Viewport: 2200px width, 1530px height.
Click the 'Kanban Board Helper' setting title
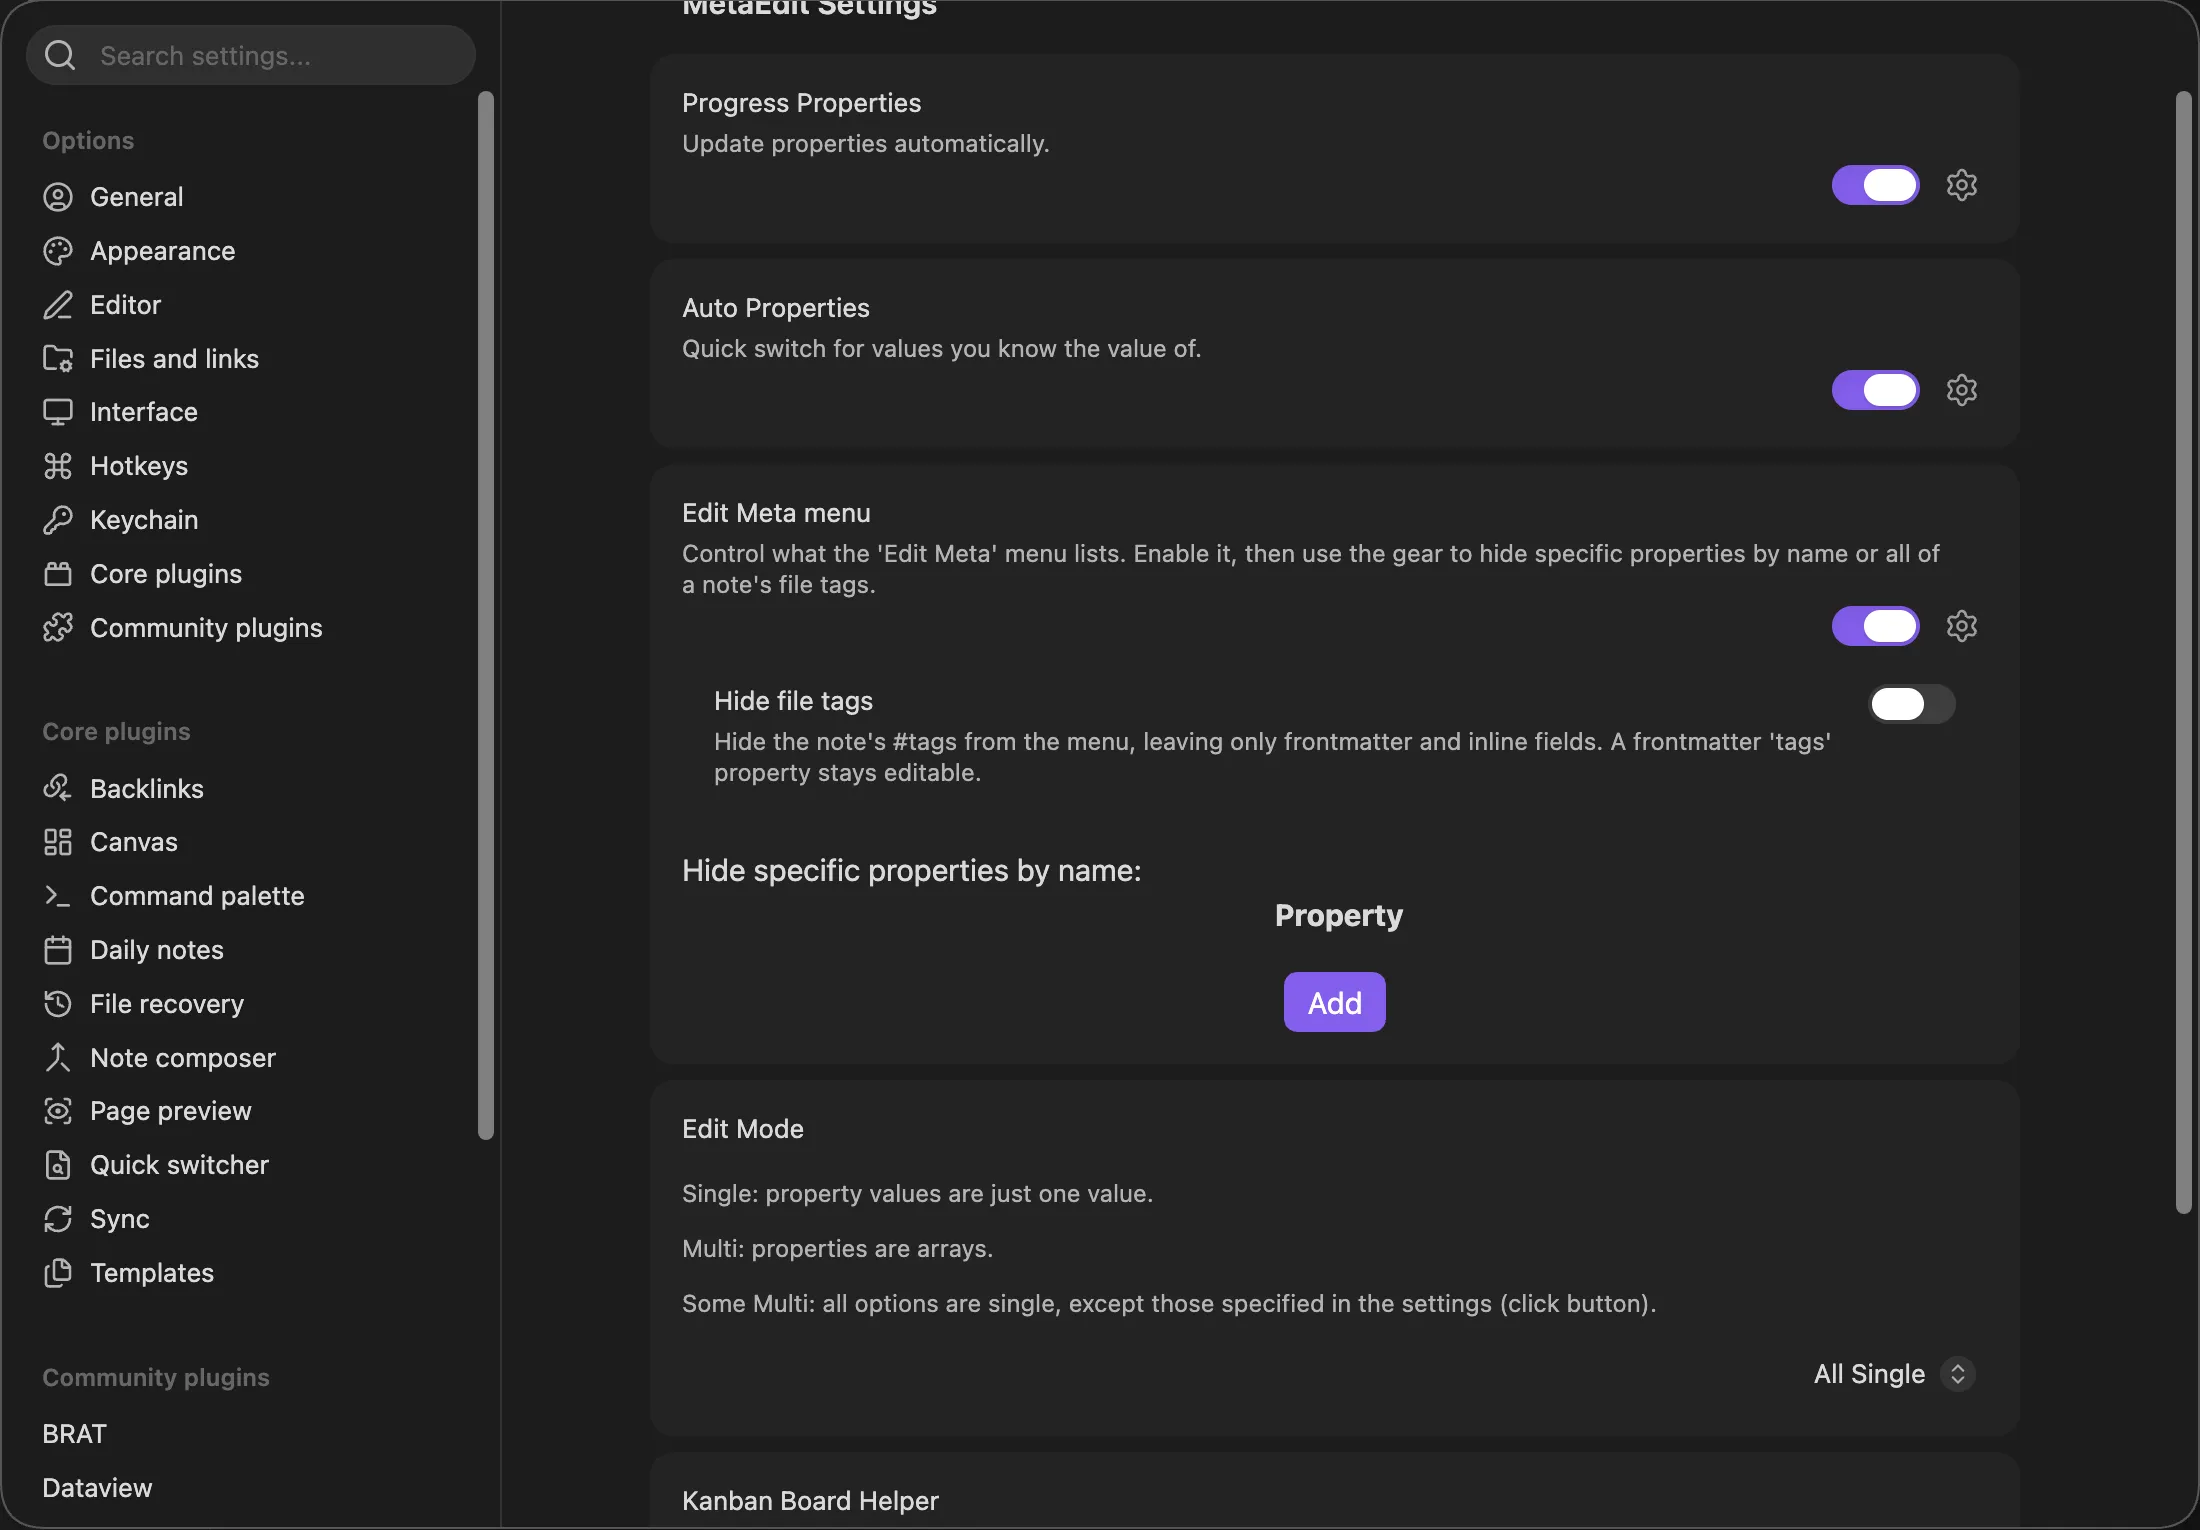pos(810,1501)
